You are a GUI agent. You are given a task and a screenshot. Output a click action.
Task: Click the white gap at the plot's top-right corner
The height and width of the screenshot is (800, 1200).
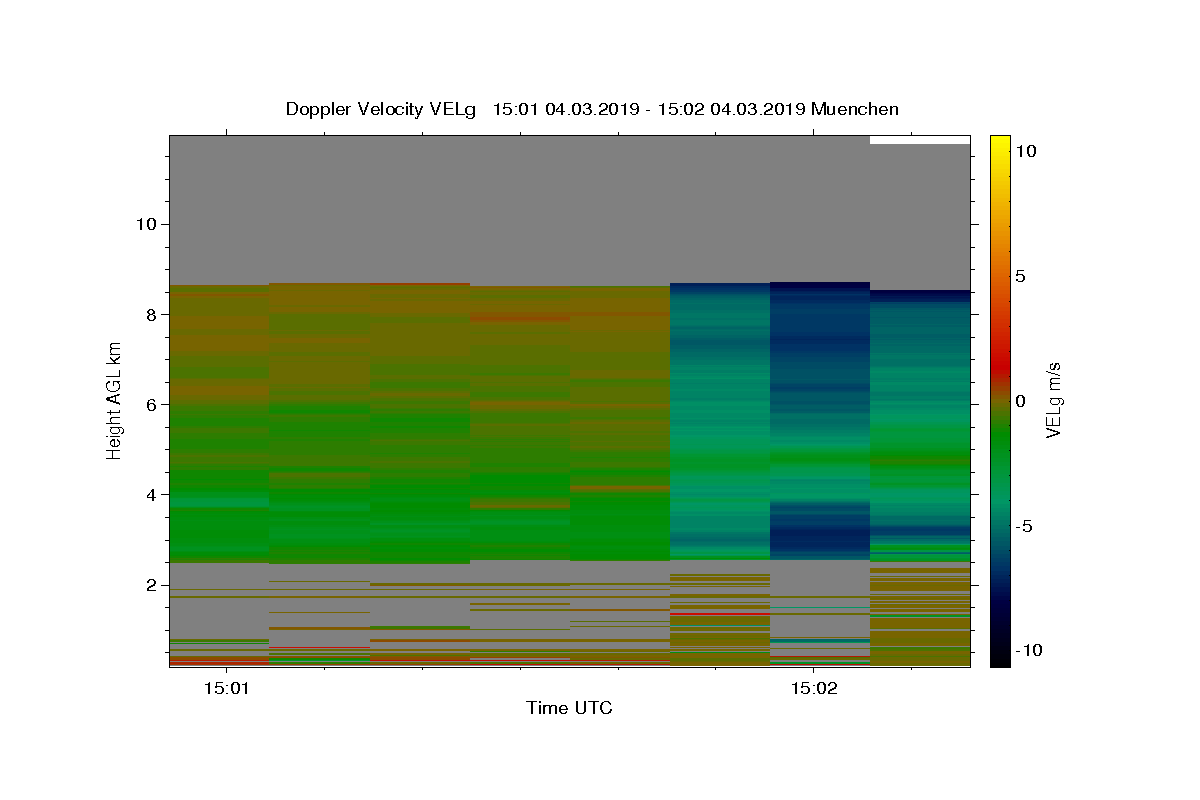(920, 140)
